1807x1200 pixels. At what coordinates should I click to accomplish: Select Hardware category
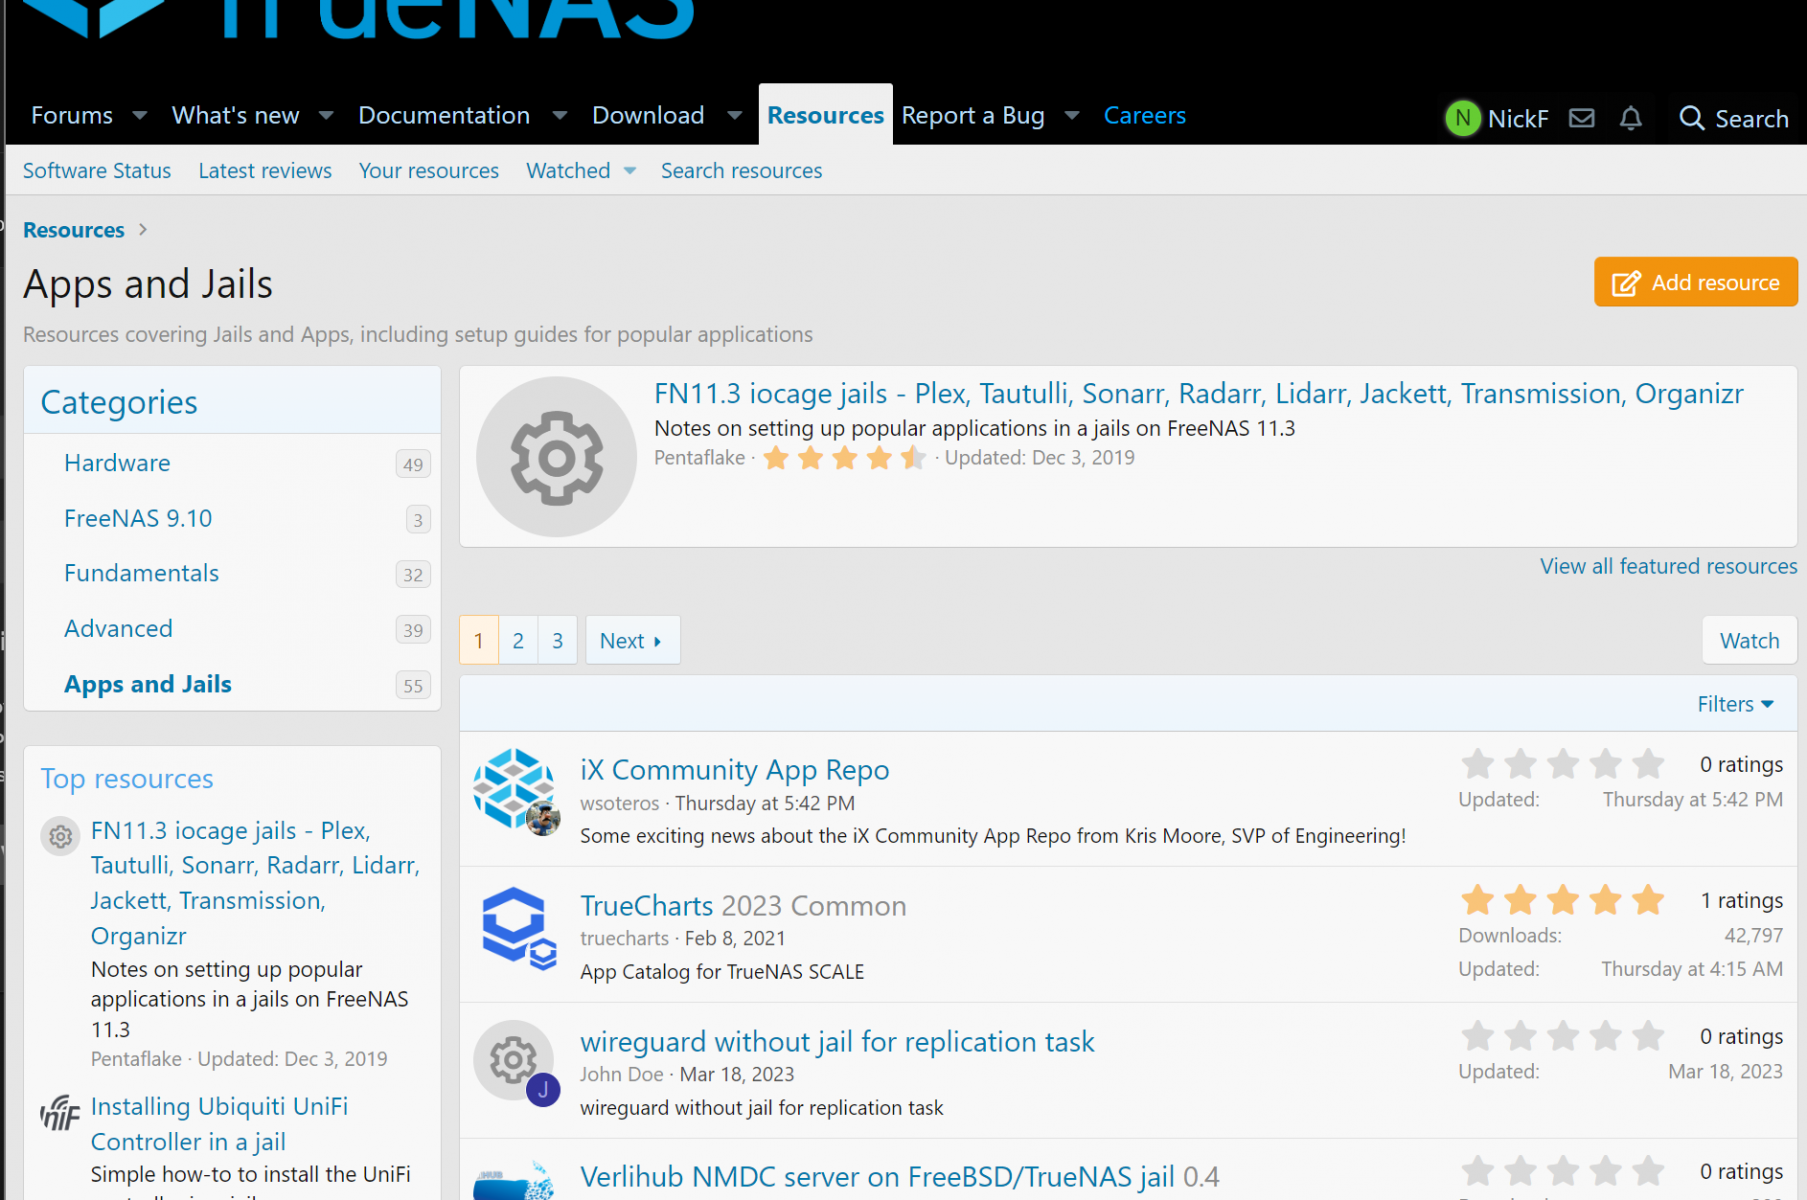coord(117,463)
